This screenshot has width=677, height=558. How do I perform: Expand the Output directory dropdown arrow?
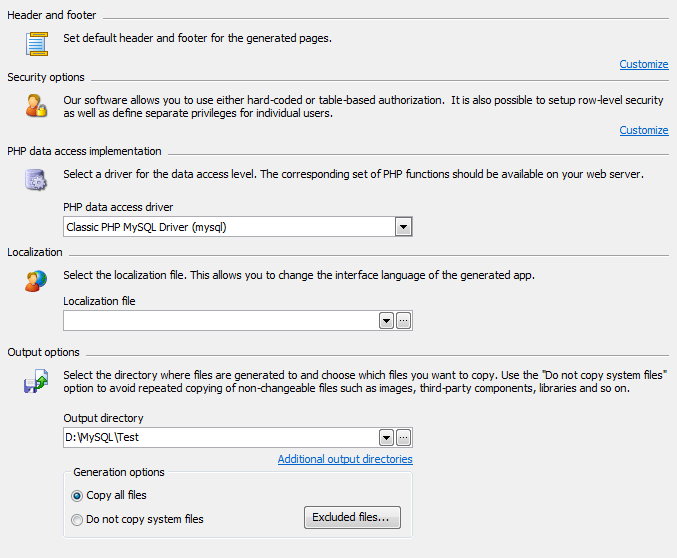(x=386, y=438)
